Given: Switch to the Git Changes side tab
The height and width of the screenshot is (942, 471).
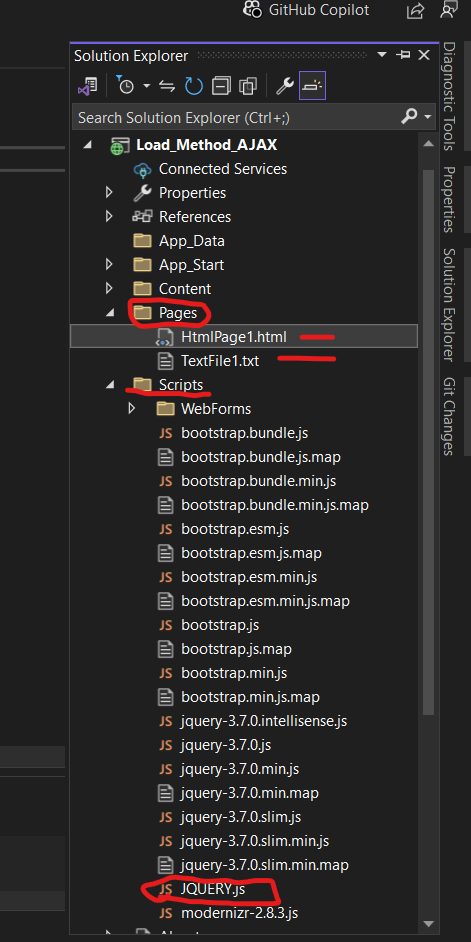Looking at the screenshot, I should tap(448, 416).
